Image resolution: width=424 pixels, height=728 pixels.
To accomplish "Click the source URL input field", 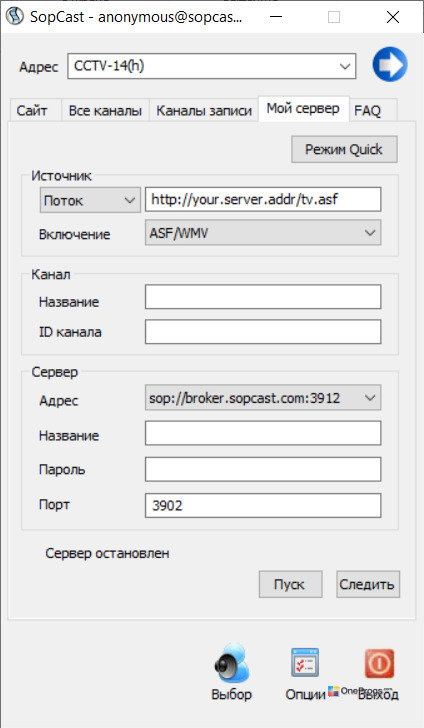I will (263, 200).
